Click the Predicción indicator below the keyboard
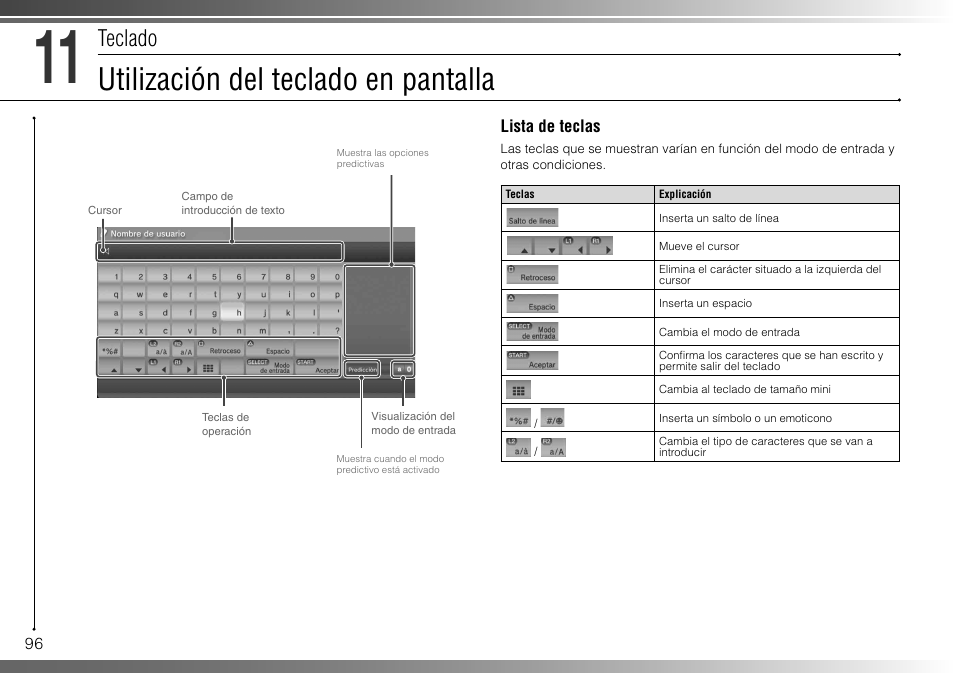This screenshot has width=954, height=673. 362,369
